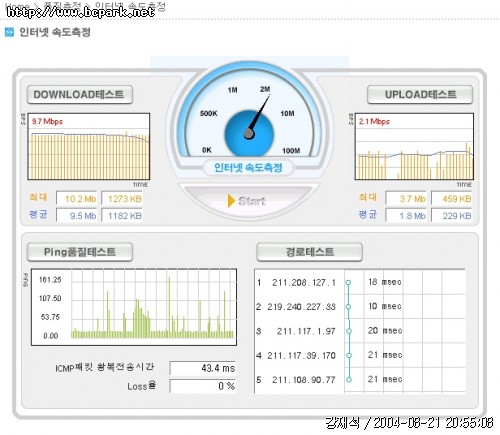Viewport: 500px width, 435px height.
Task: Click the route node marker for hop 5
Action: (349, 380)
